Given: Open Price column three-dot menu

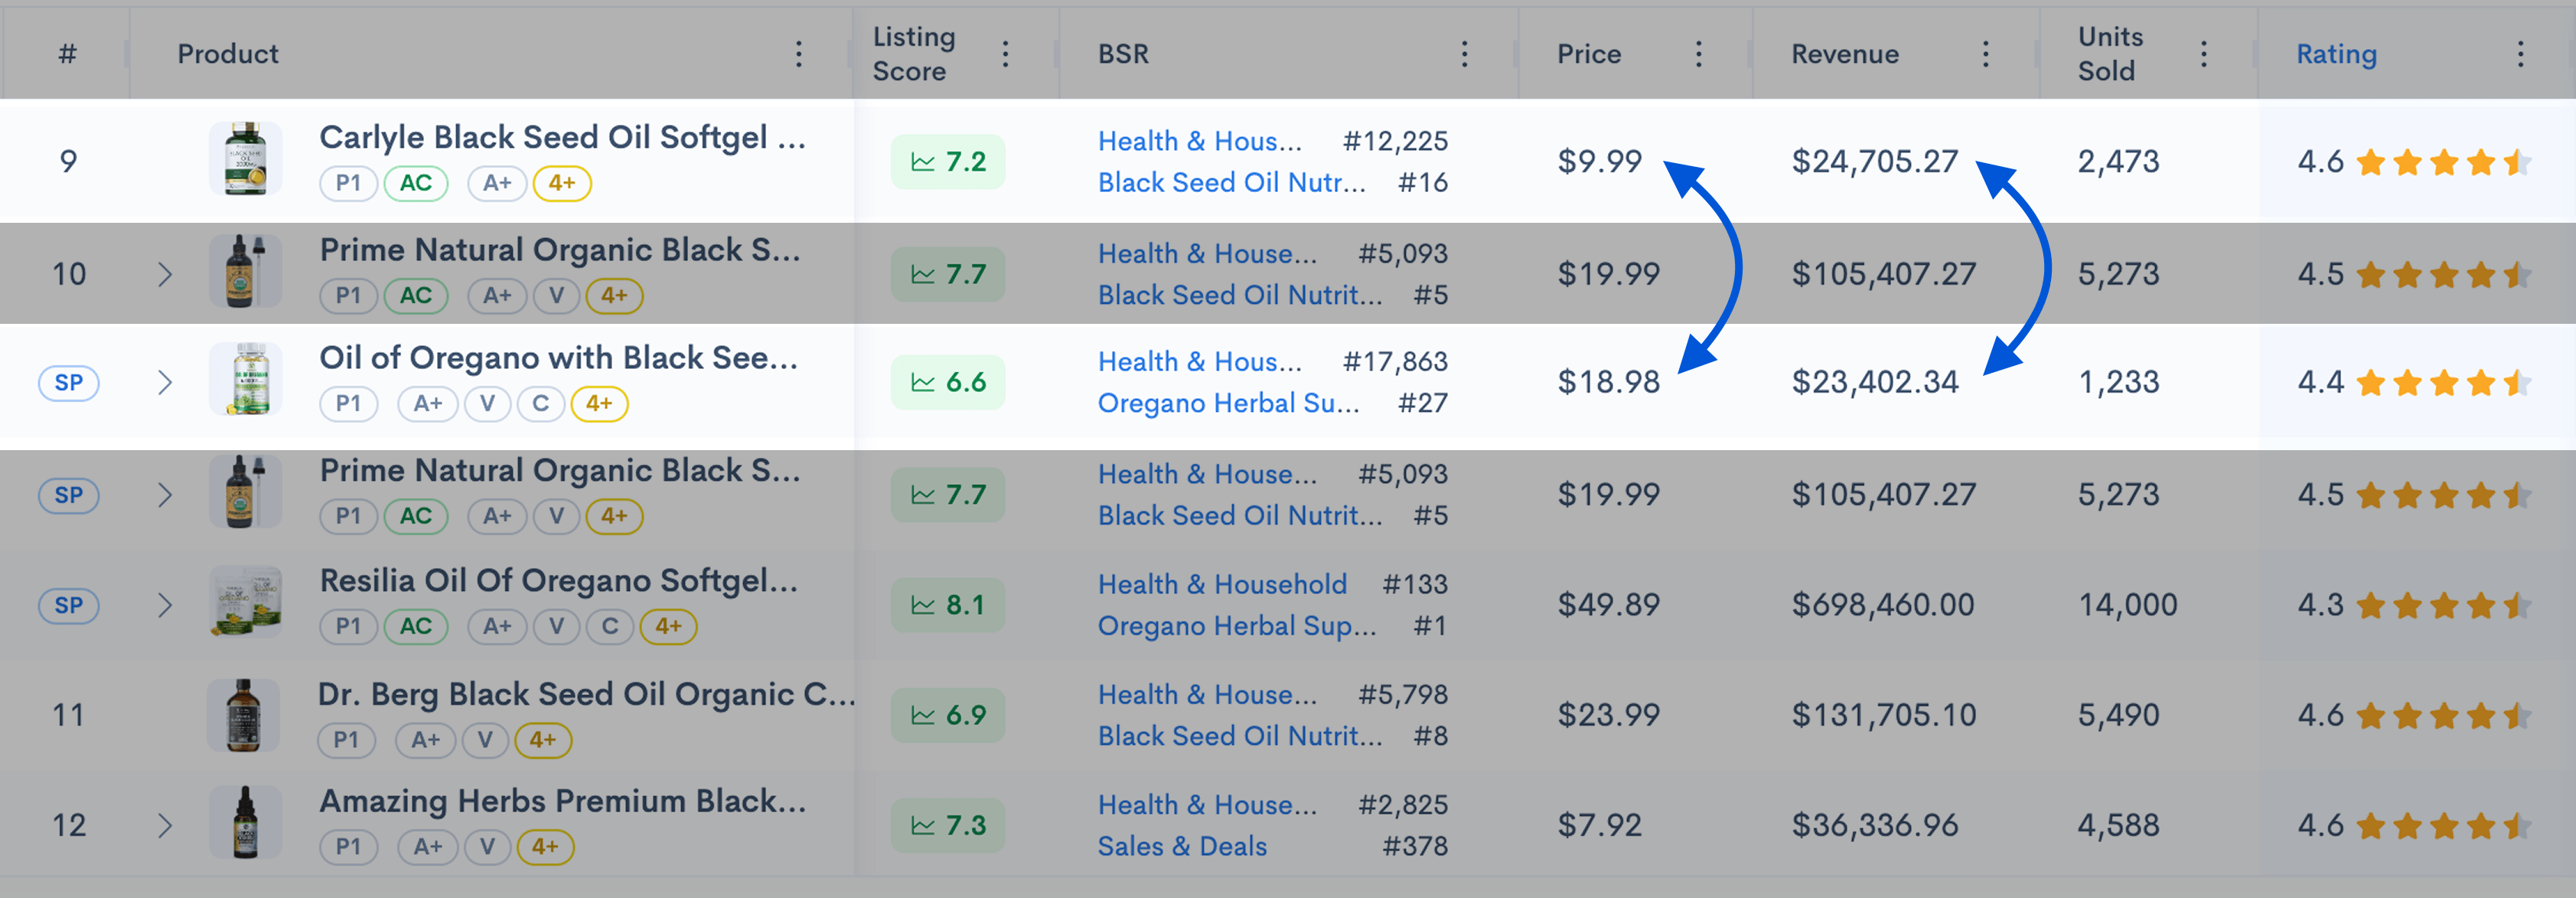Looking at the screenshot, I should 1698,54.
